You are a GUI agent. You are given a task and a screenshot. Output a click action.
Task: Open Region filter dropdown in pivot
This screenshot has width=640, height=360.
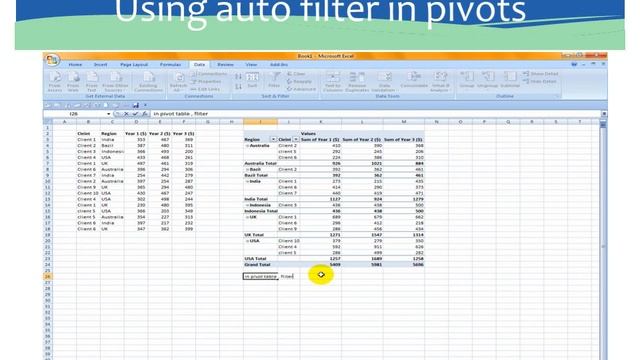[x=273, y=140]
